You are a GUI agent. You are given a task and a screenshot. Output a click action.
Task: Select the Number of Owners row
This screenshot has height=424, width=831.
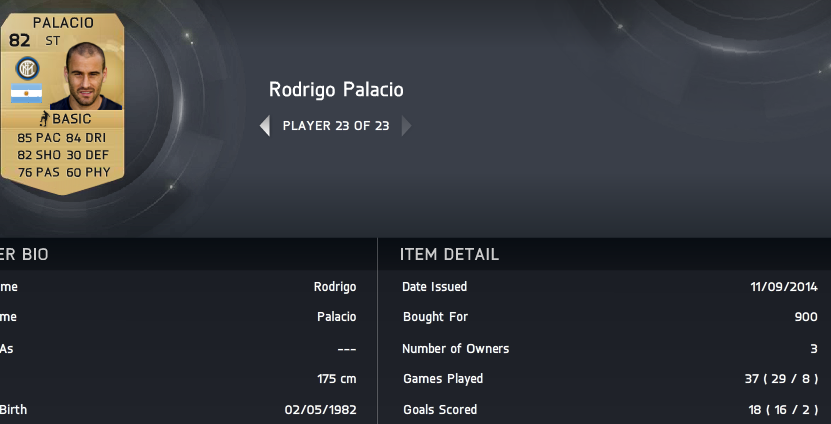coord(609,349)
